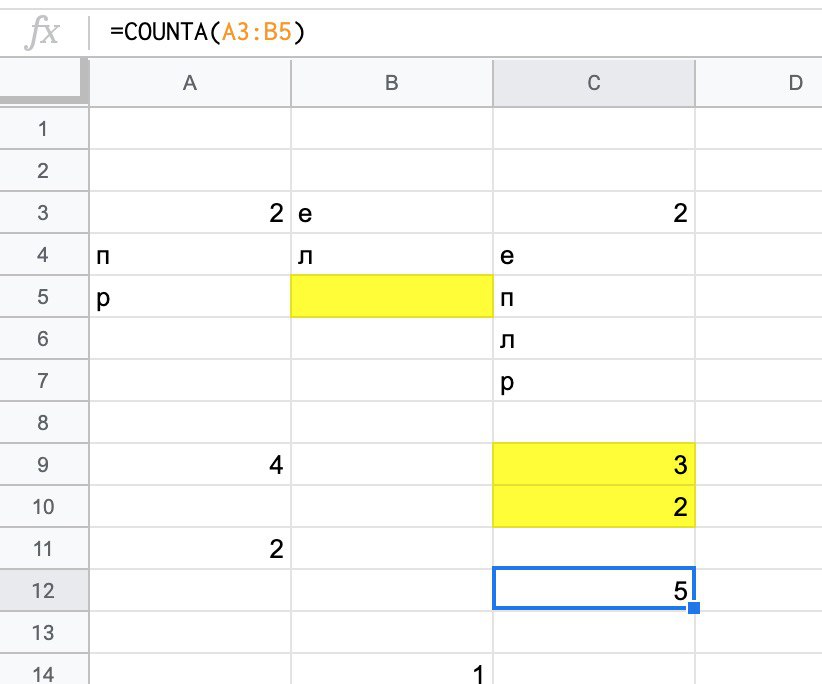Image resolution: width=822 pixels, height=684 pixels.
Task: Select yellow cell C9 containing 3
Action: point(594,465)
